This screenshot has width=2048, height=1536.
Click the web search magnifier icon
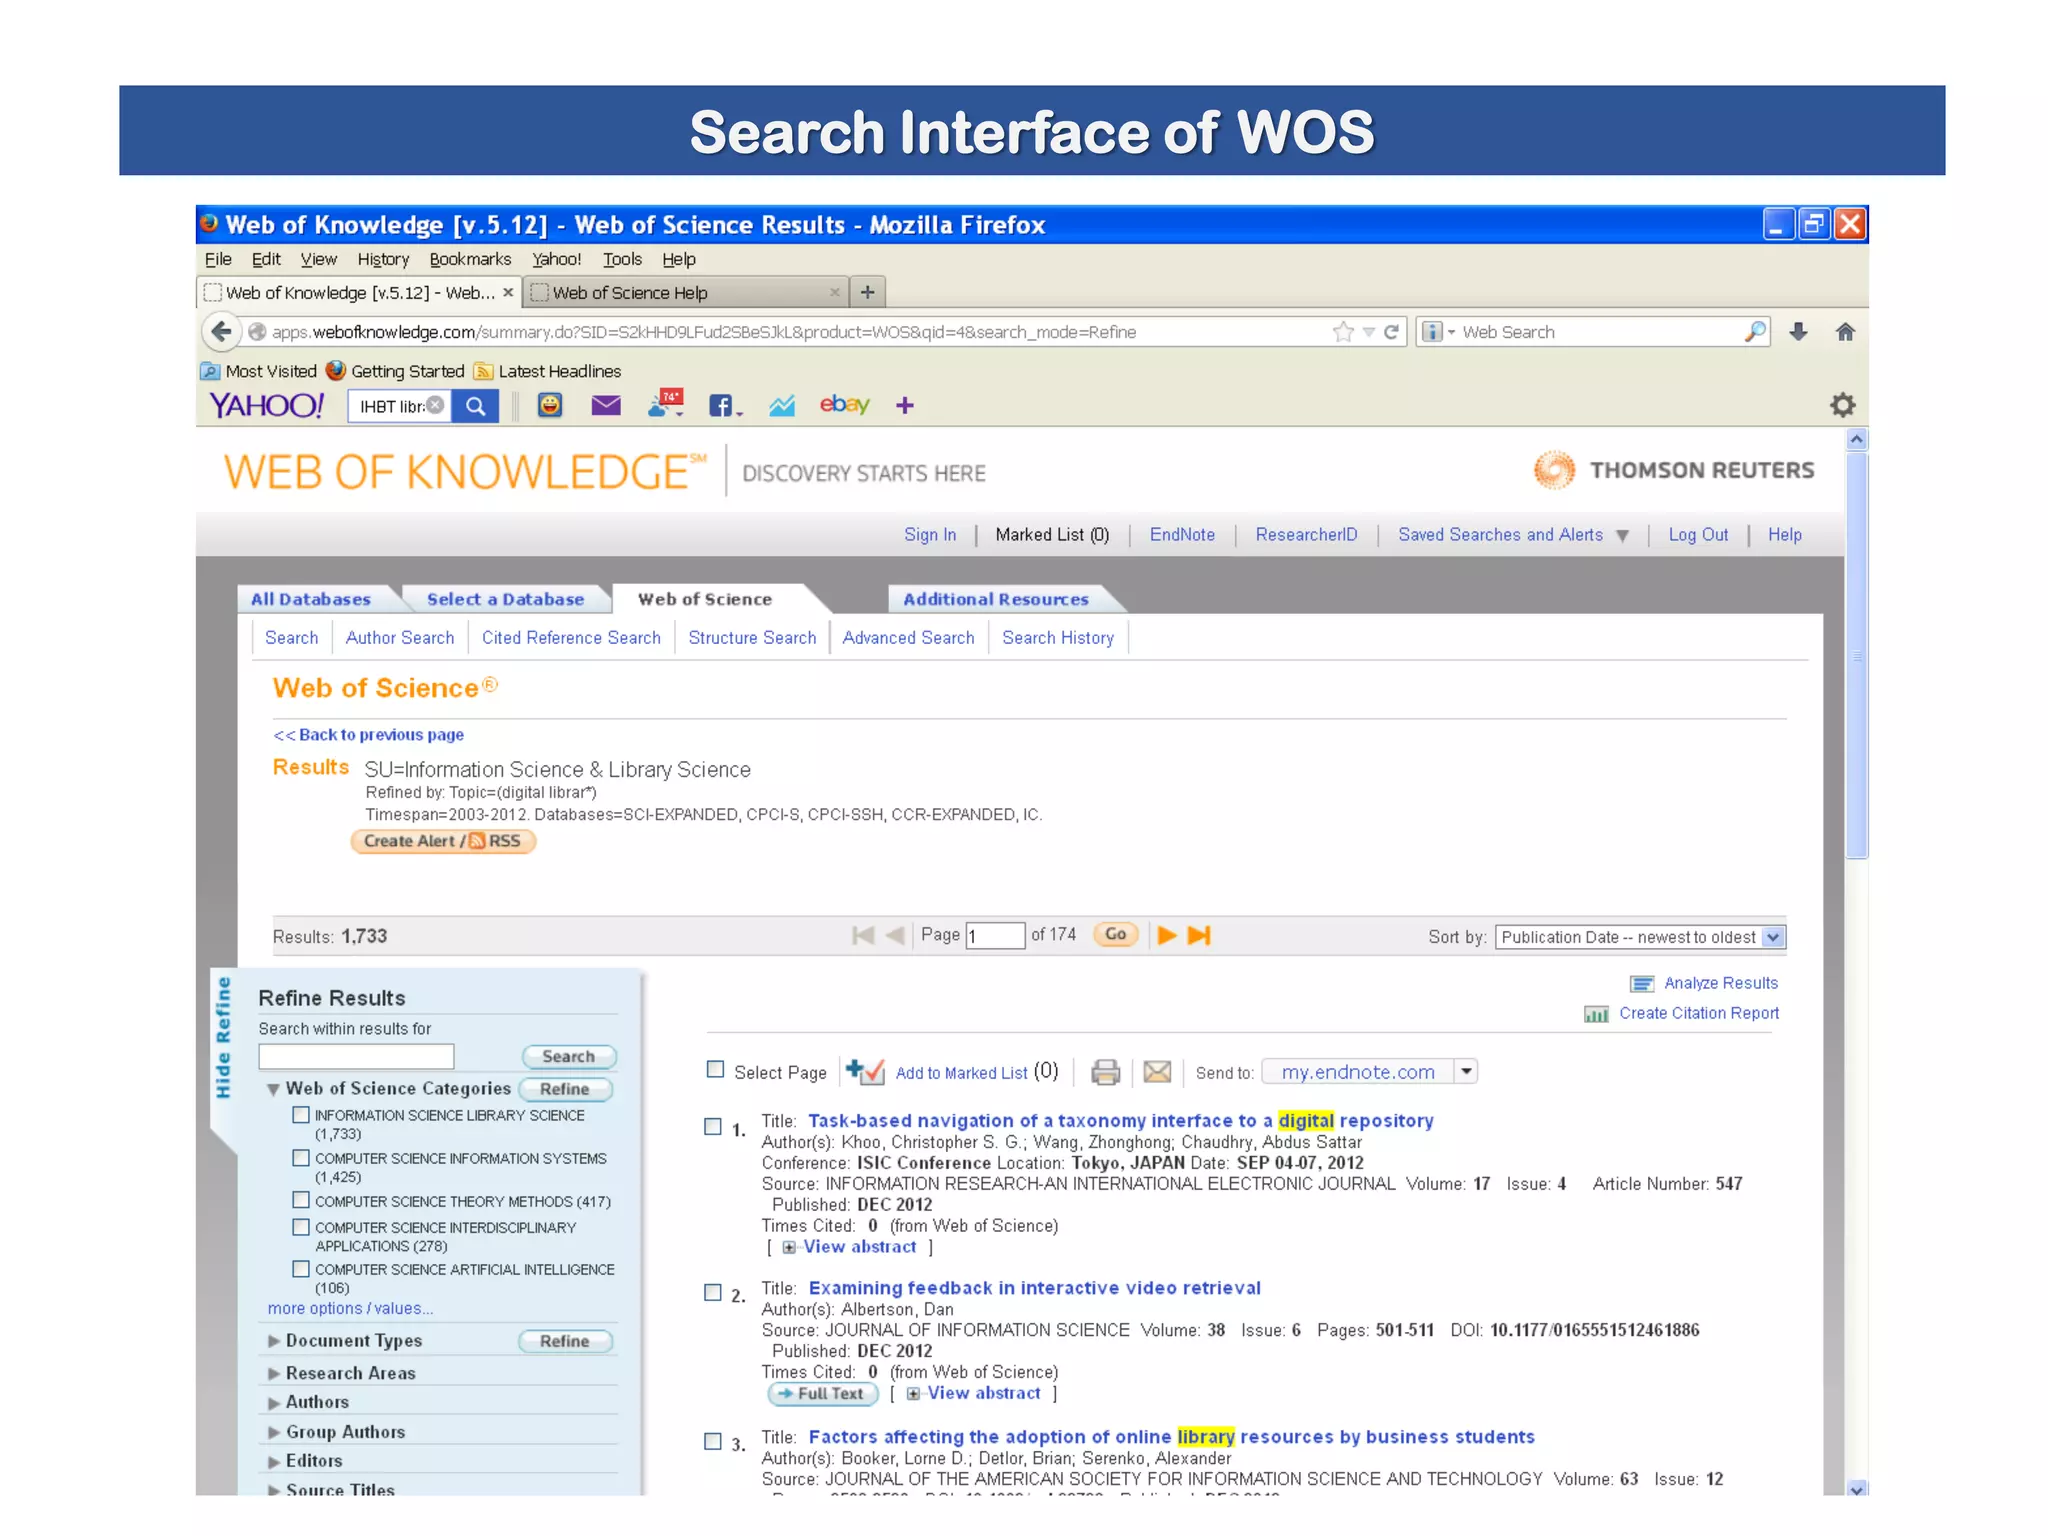(x=1755, y=332)
